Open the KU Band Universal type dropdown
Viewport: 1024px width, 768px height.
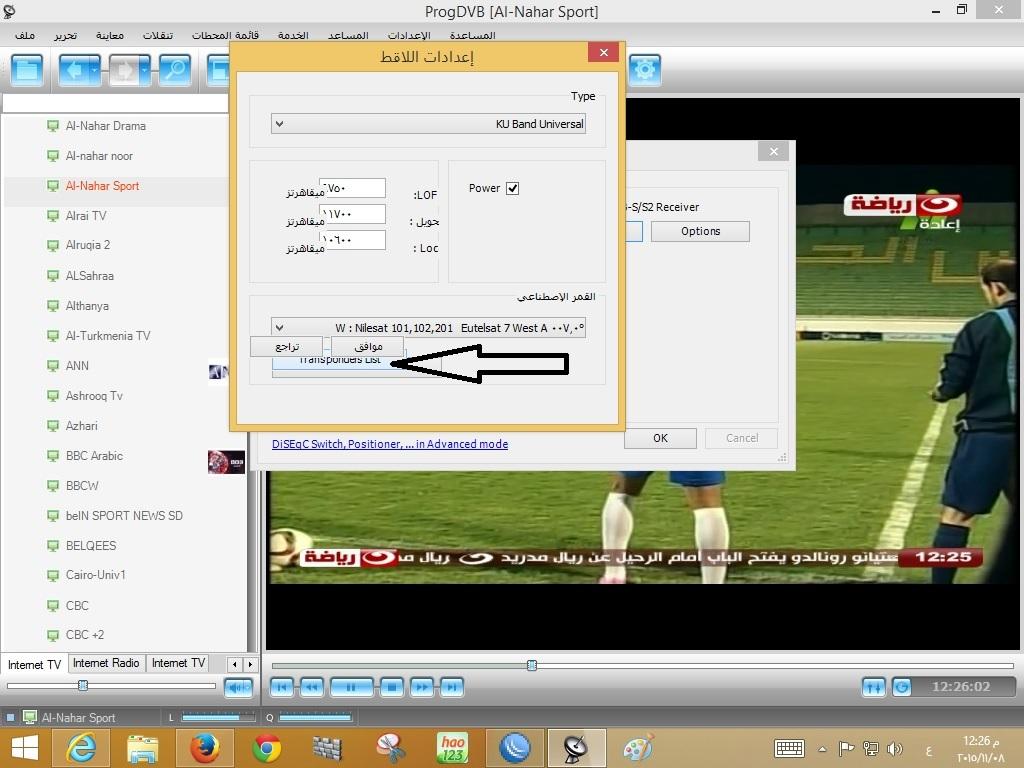pos(428,124)
